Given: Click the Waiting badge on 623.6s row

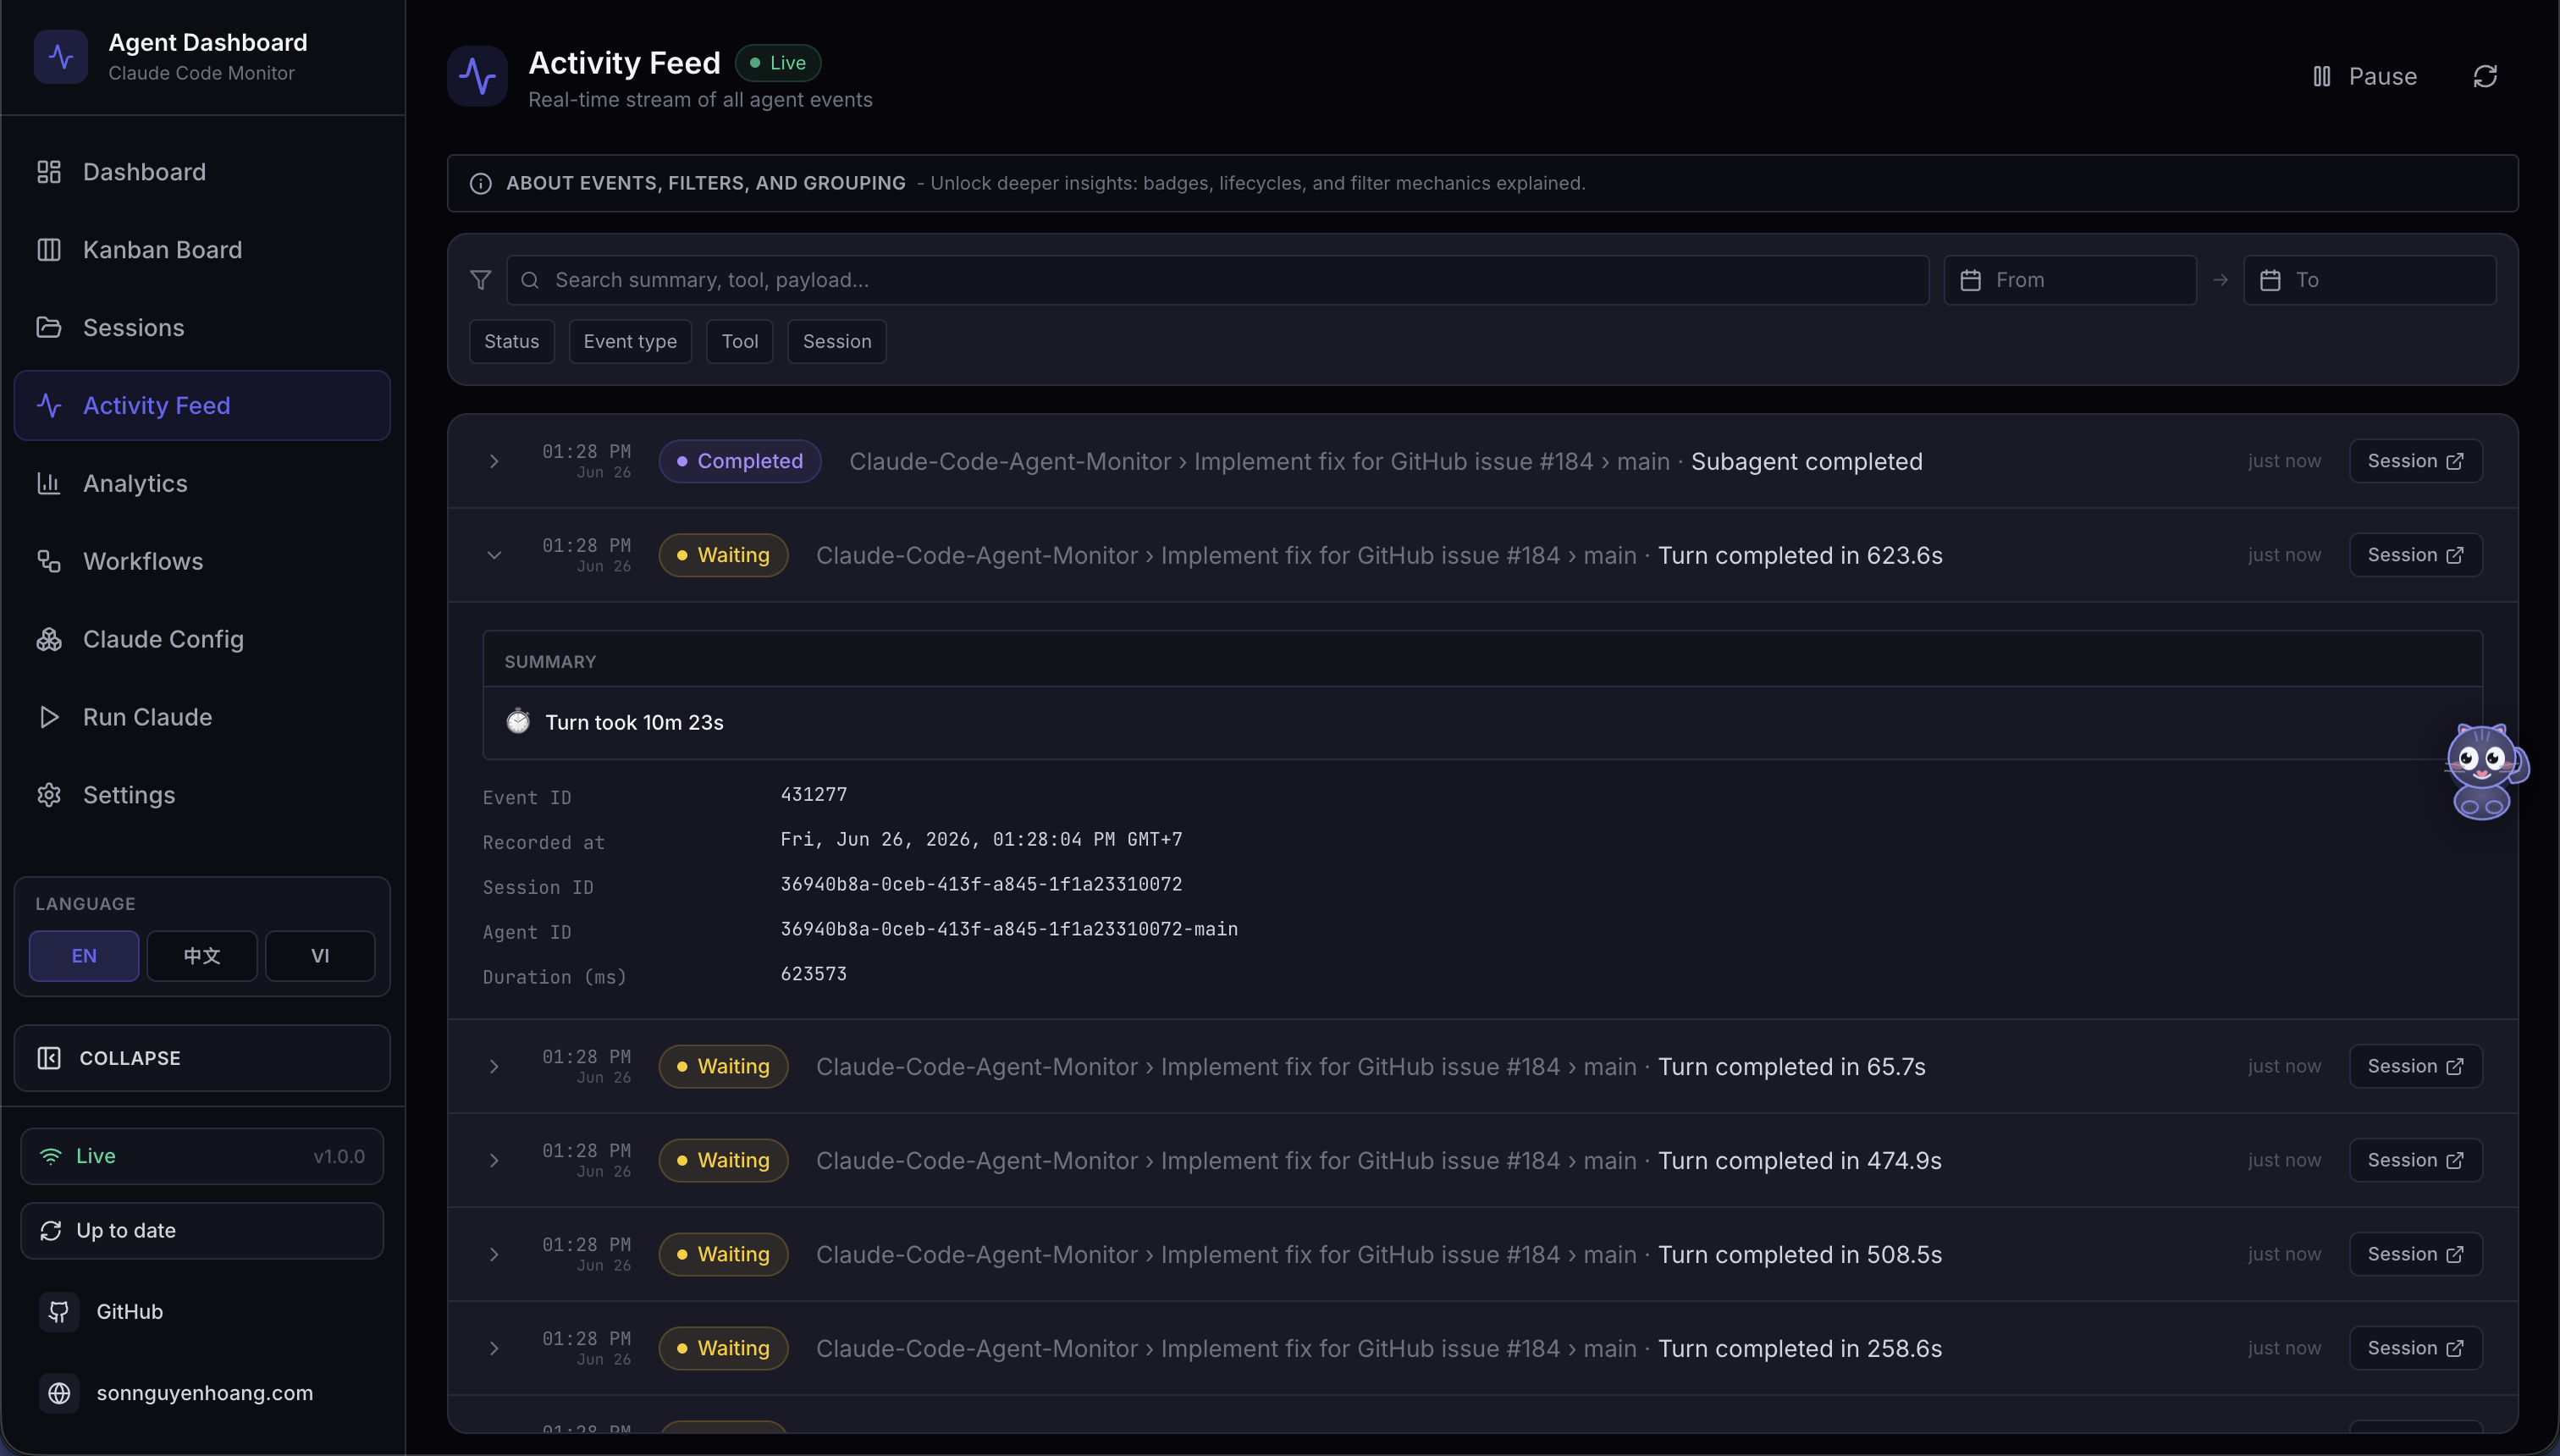Looking at the screenshot, I should (723, 555).
